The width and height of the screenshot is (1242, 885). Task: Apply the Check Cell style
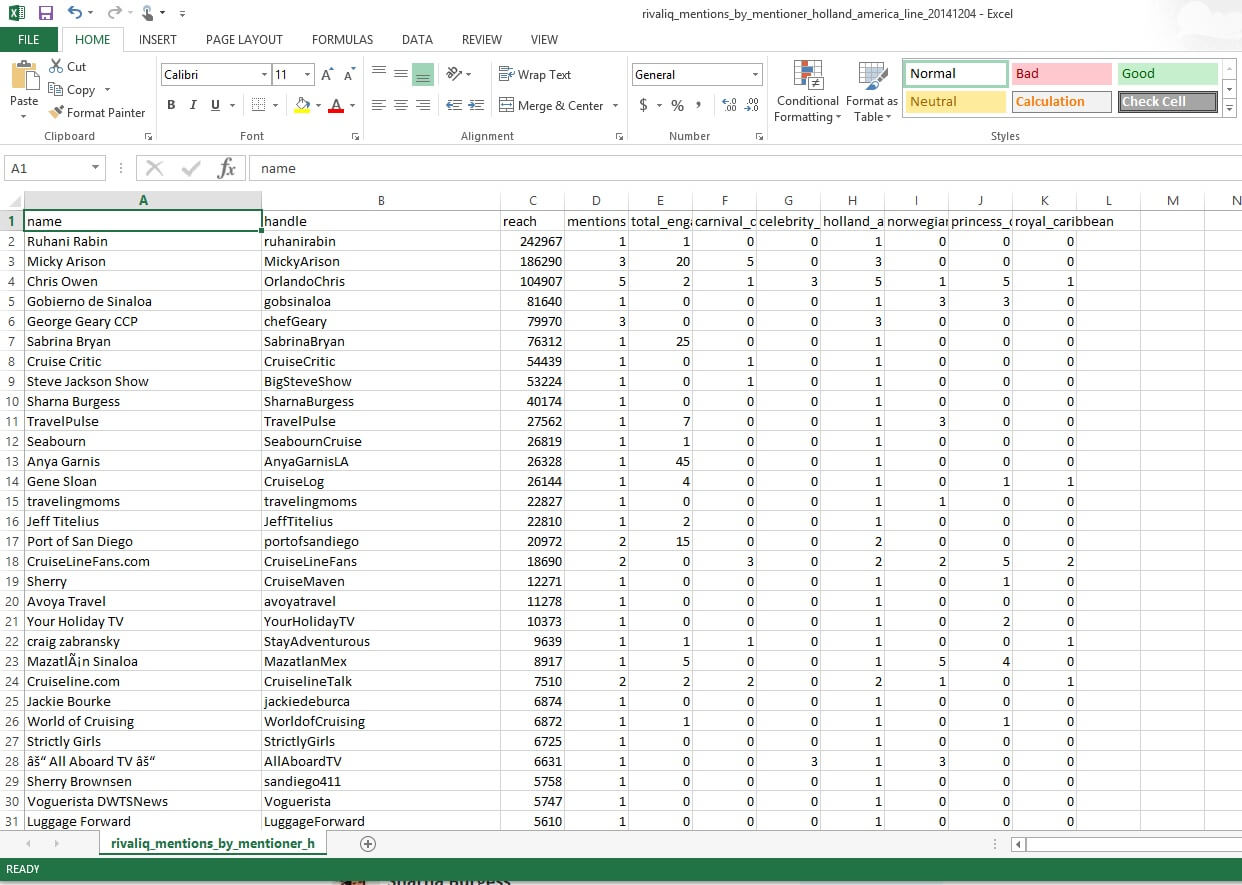[1167, 102]
